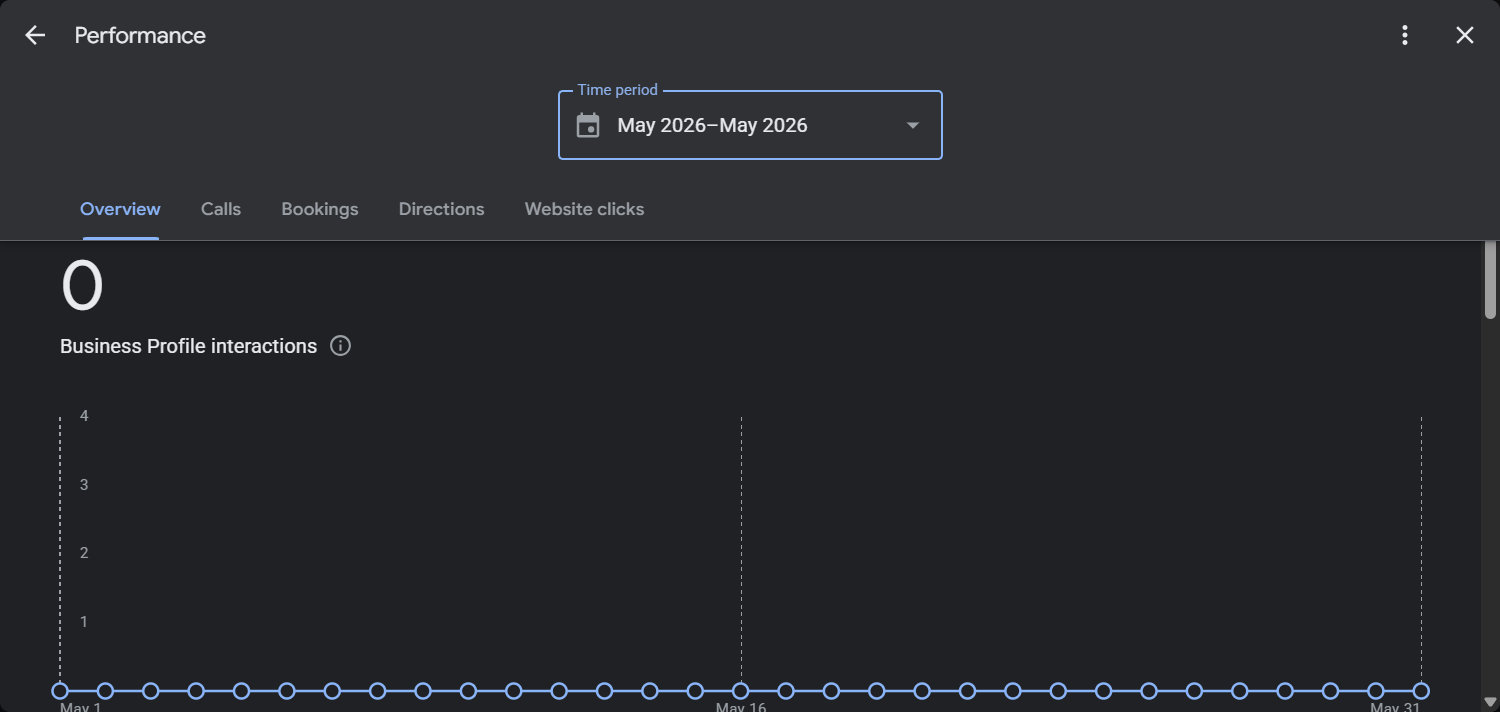Screen dimensions: 1500x712
Task: Select the Overview tab
Action: click(120, 209)
